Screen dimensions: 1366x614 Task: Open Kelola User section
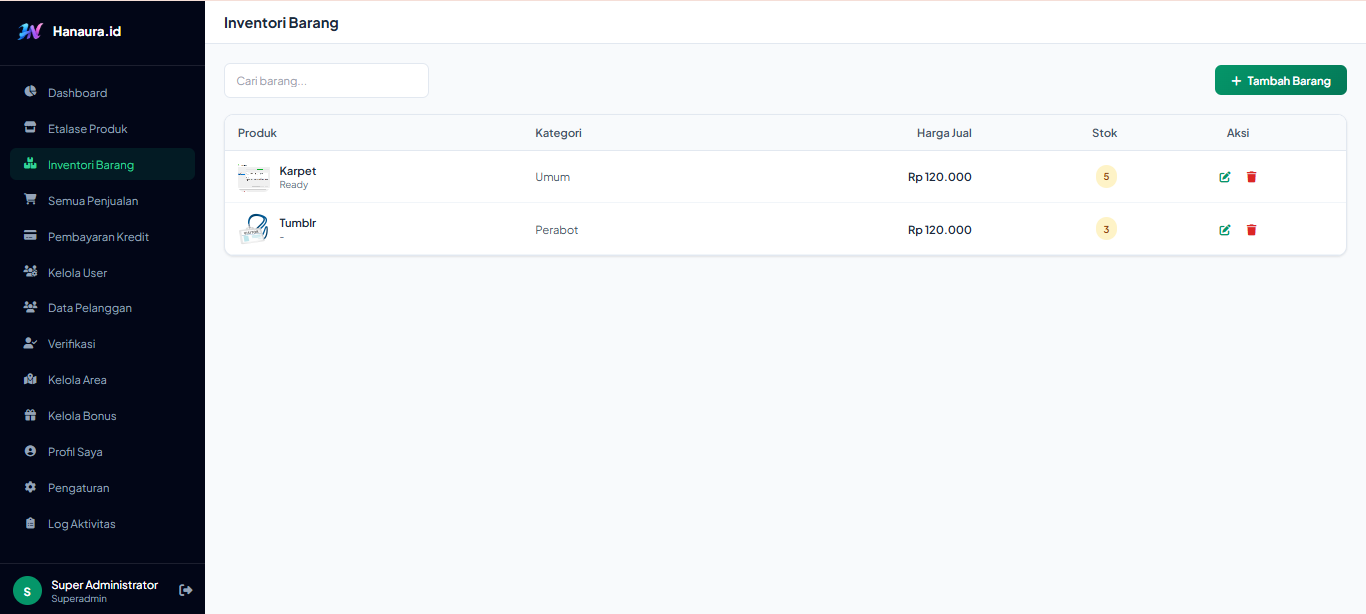point(102,273)
